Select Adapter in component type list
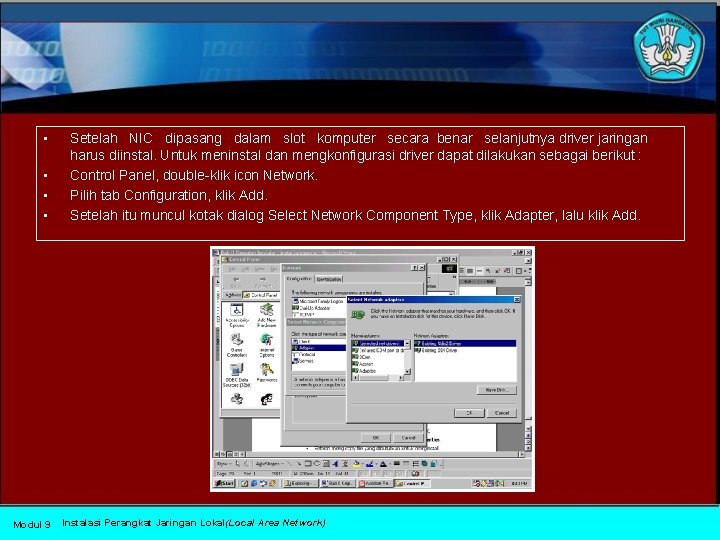This screenshot has width=720, height=540. [x=319, y=348]
